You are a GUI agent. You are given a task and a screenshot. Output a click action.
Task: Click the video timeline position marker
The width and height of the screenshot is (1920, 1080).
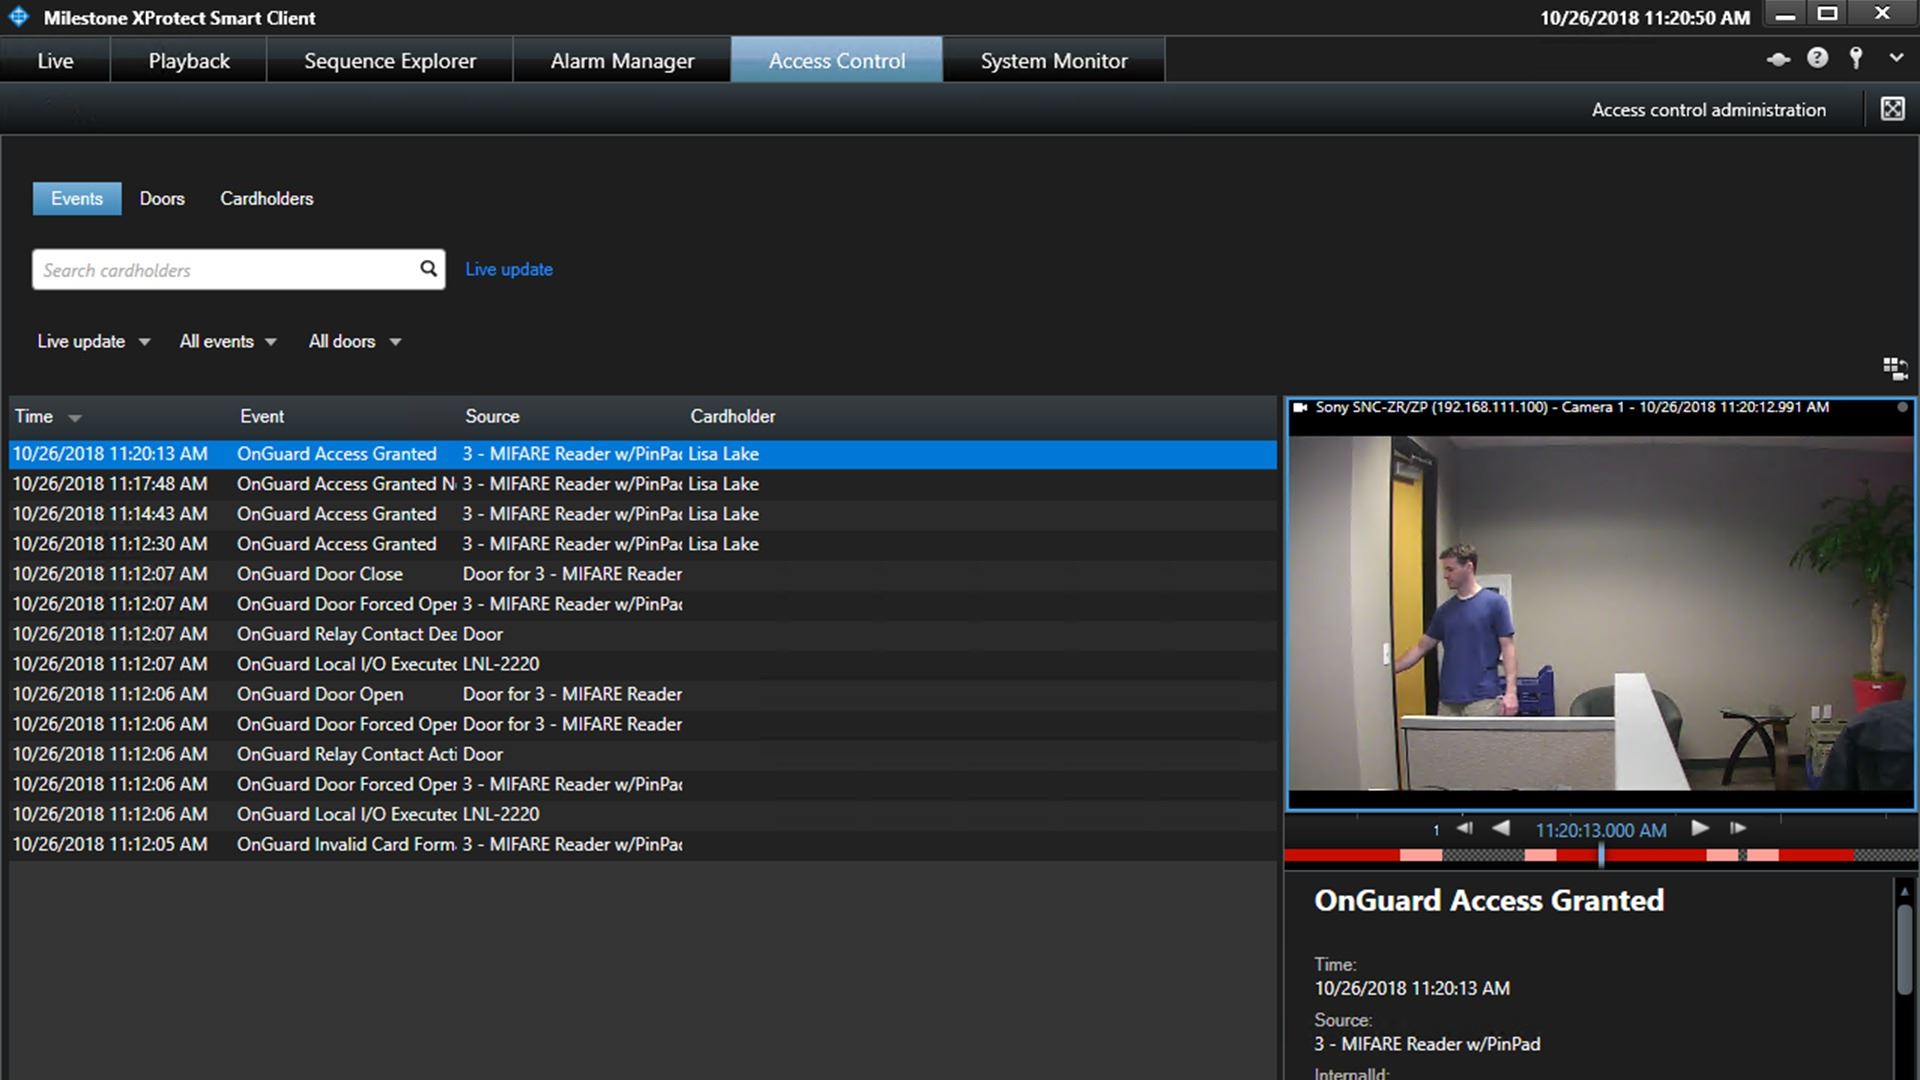(x=1601, y=855)
